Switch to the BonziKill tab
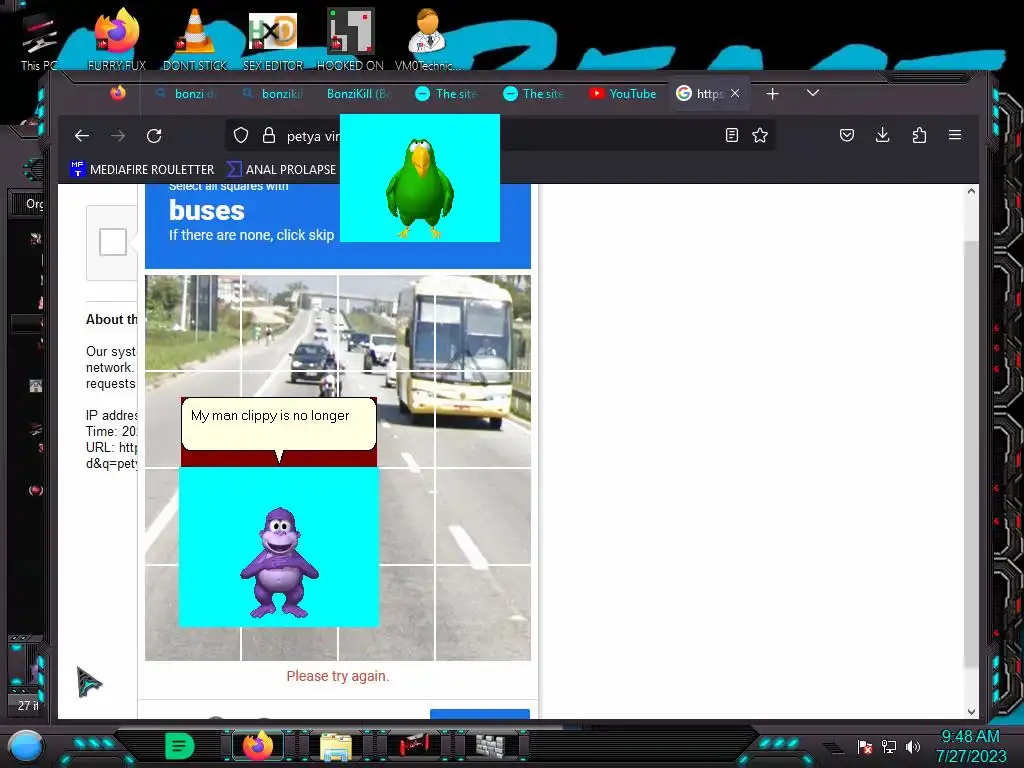This screenshot has height=768, width=1024. click(x=359, y=93)
